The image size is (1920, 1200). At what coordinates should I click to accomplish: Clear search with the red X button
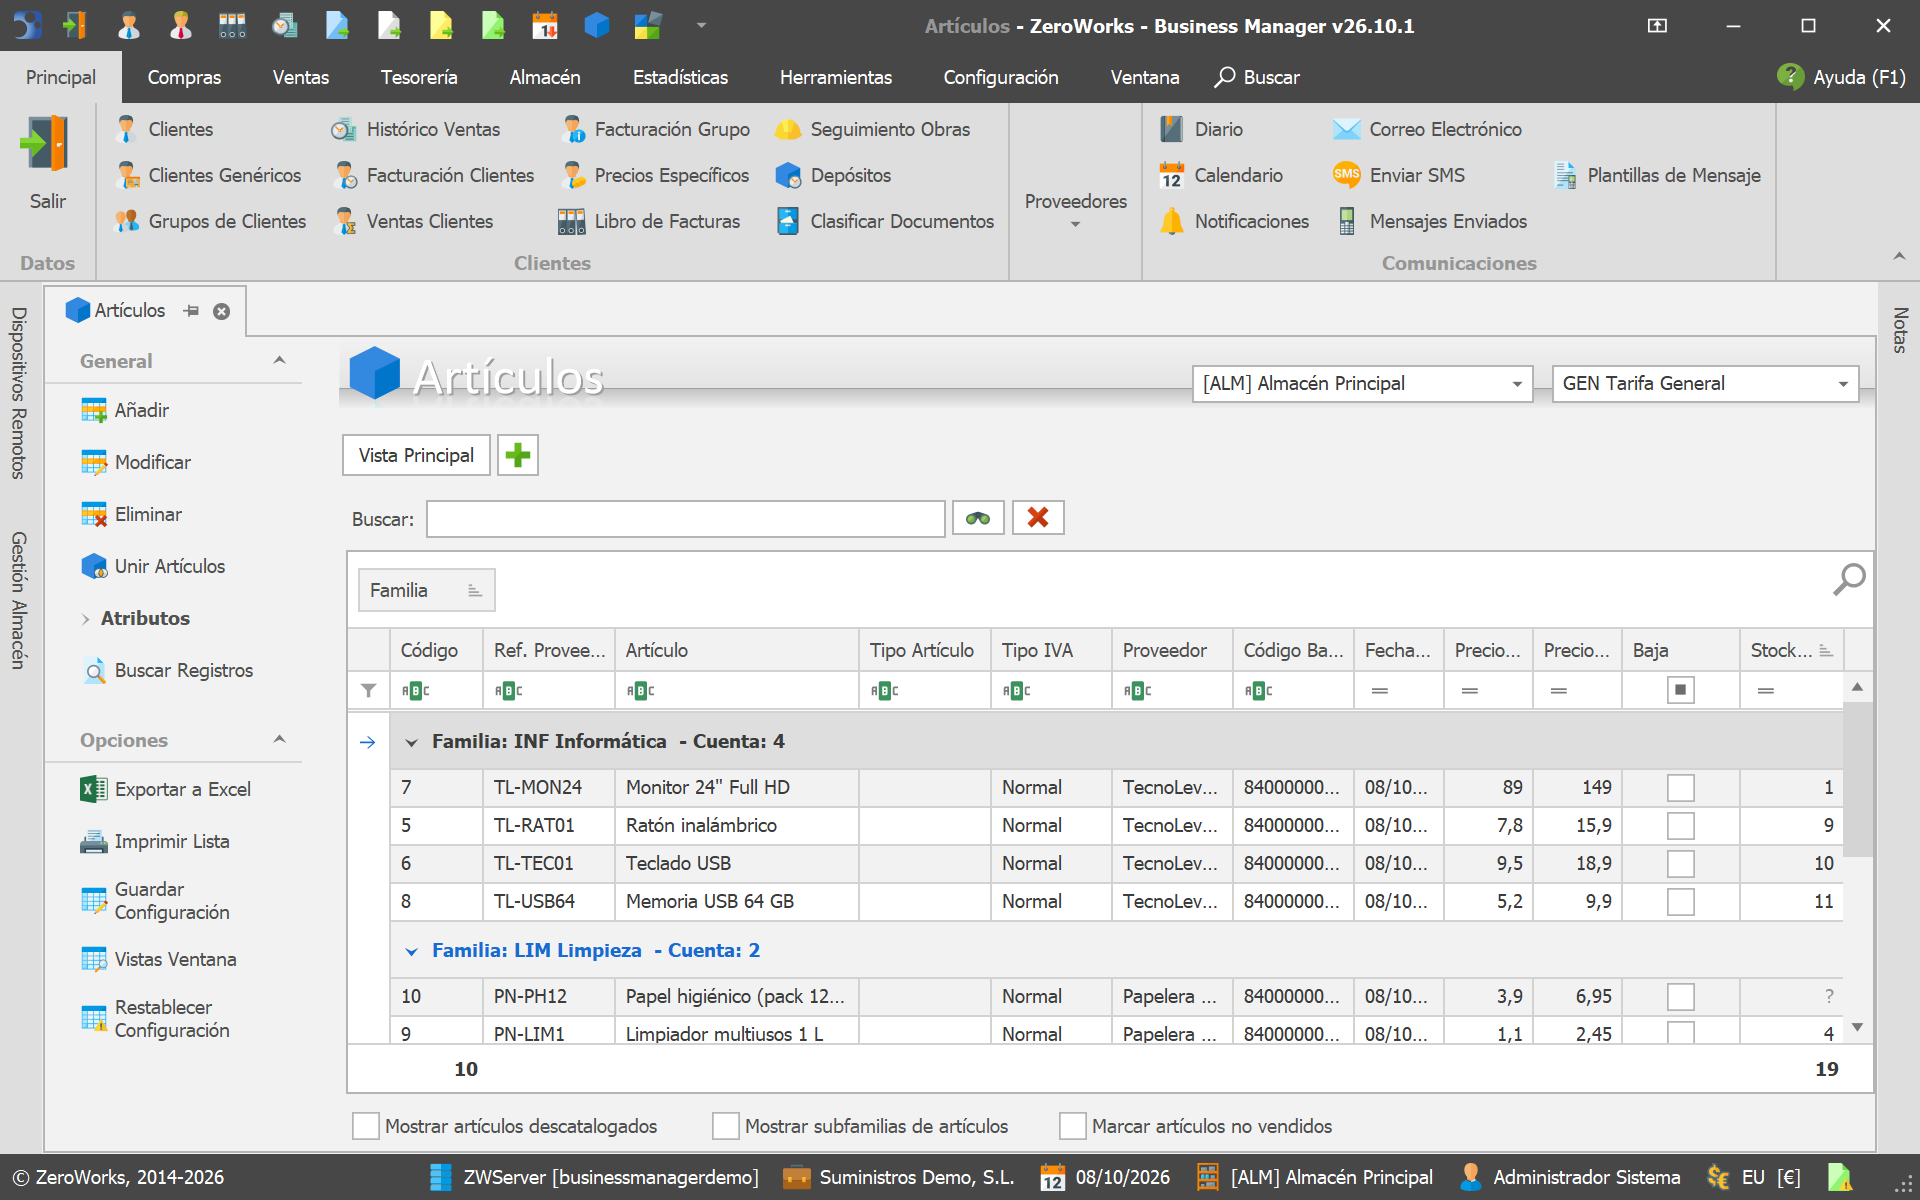[1038, 518]
